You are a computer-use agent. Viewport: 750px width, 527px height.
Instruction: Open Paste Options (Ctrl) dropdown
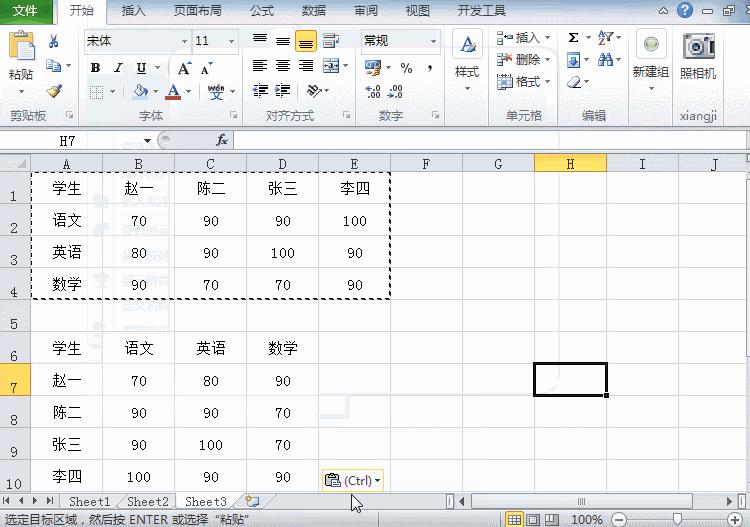(x=353, y=480)
